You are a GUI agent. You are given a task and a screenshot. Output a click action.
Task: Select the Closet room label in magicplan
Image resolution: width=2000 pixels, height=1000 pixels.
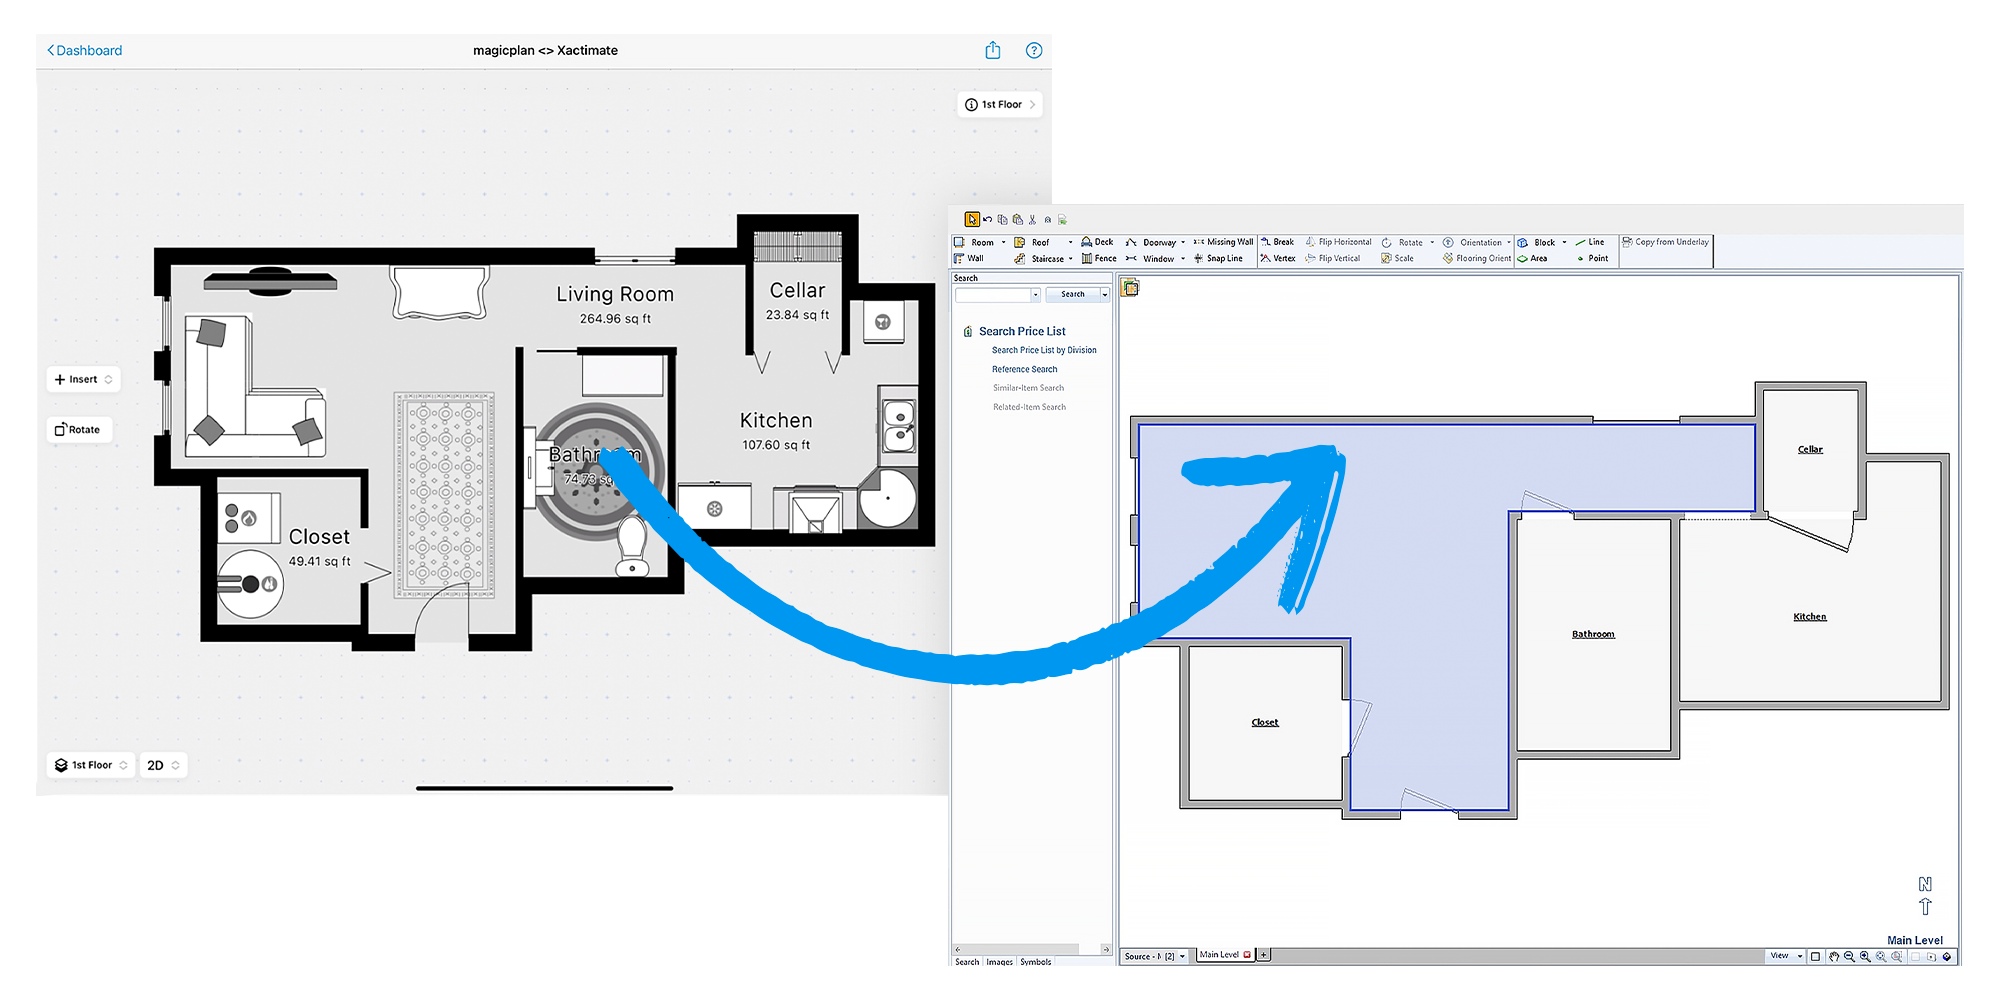(319, 537)
